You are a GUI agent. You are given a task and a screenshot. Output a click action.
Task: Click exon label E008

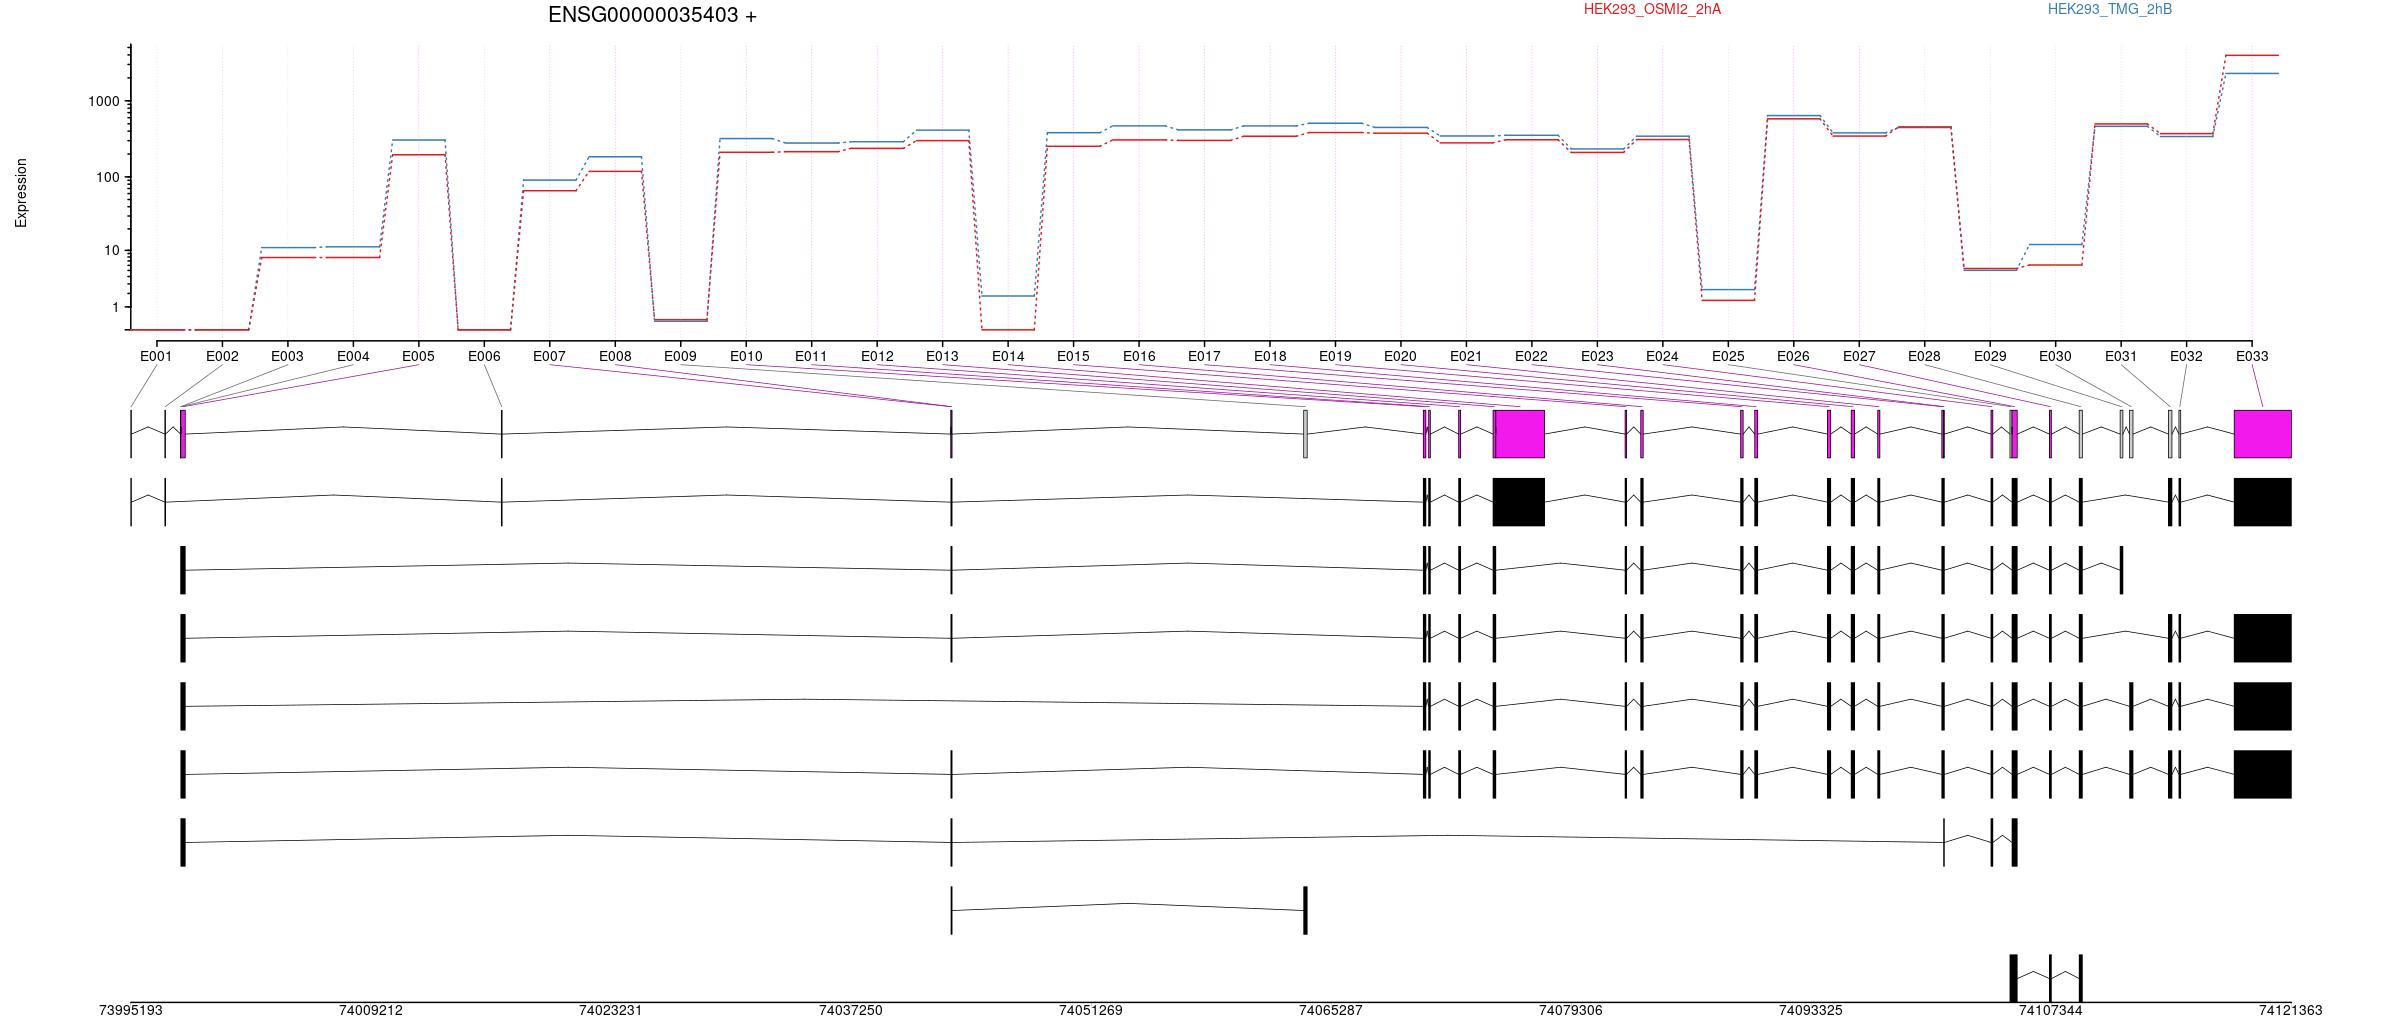pyautogui.click(x=615, y=356)
